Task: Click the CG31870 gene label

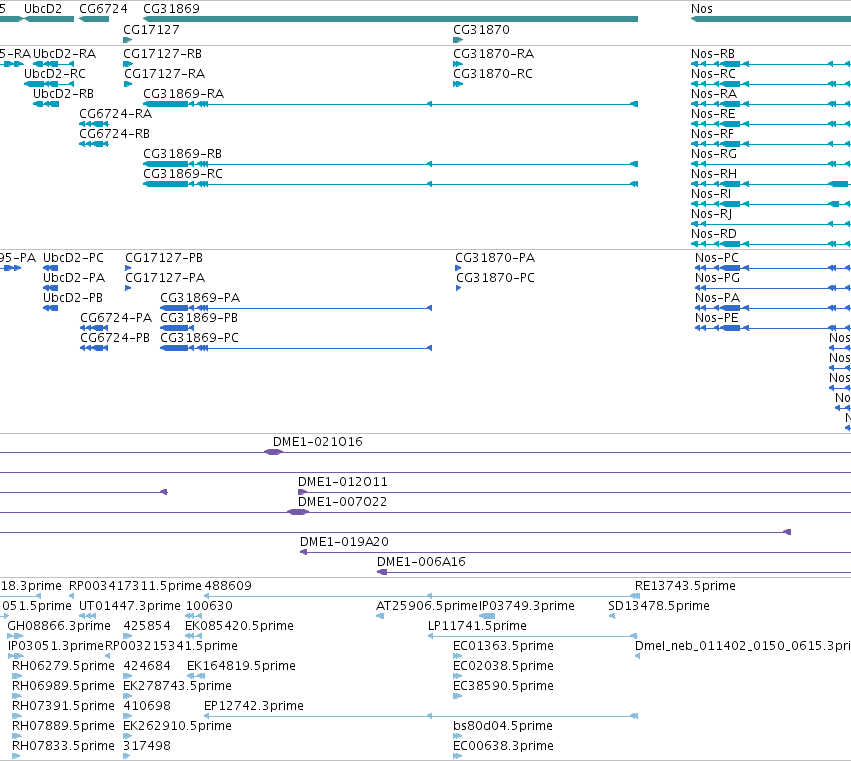Action: (481, 29)
